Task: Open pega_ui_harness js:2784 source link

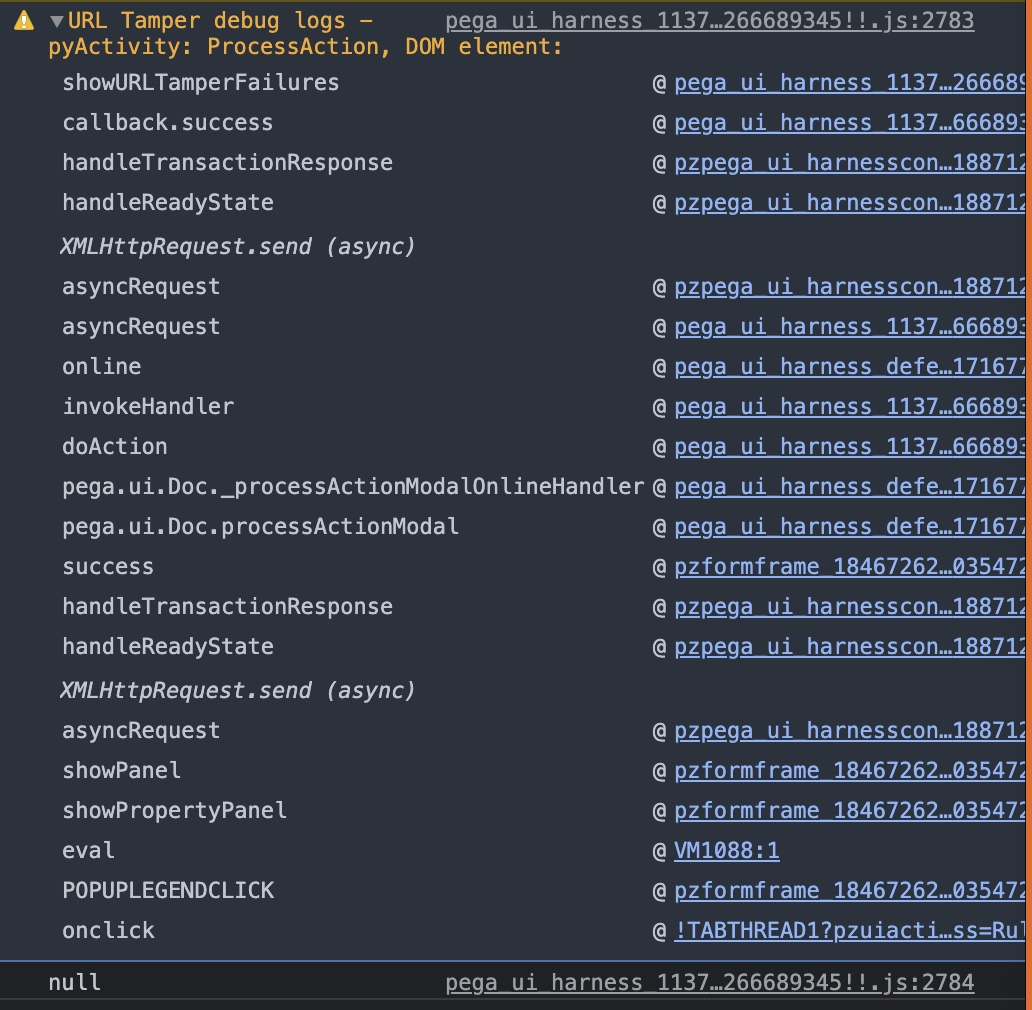Action: pyautogui.click(x=710, y=982)
